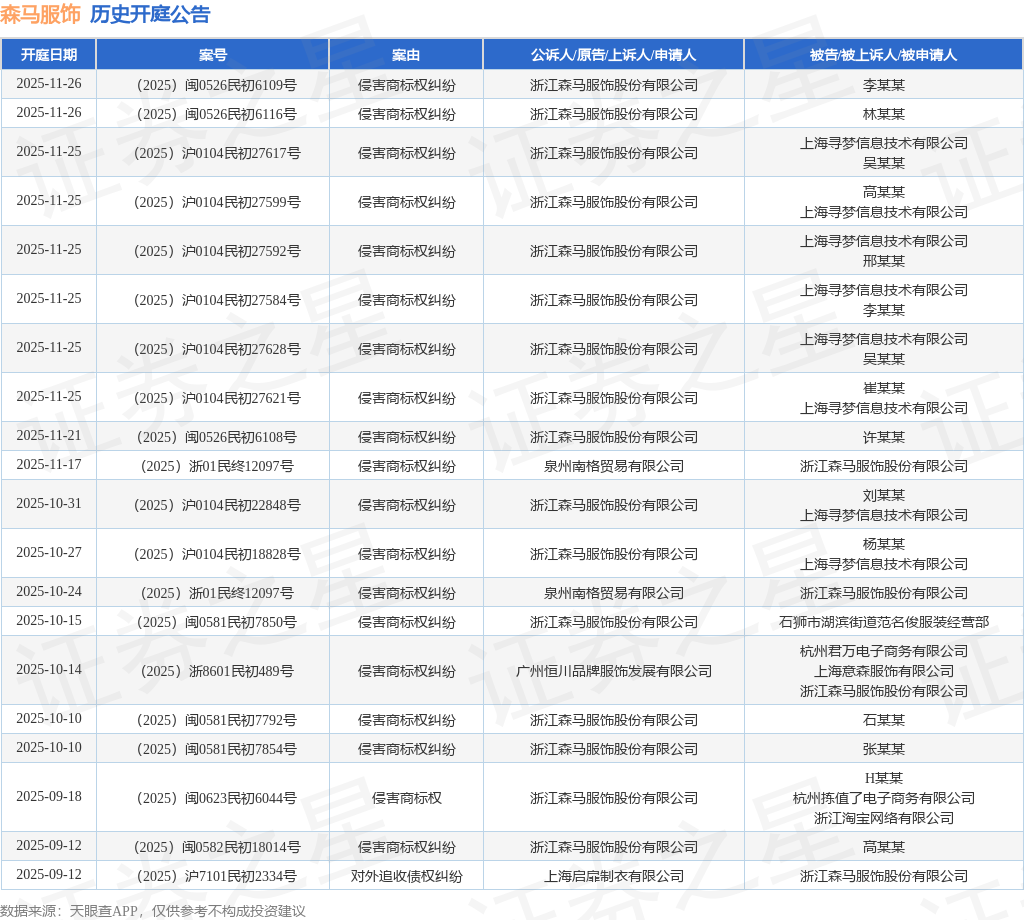Click cause 对外追收债权纠纷
The image size is (1024, 920).
coord(406,876)
